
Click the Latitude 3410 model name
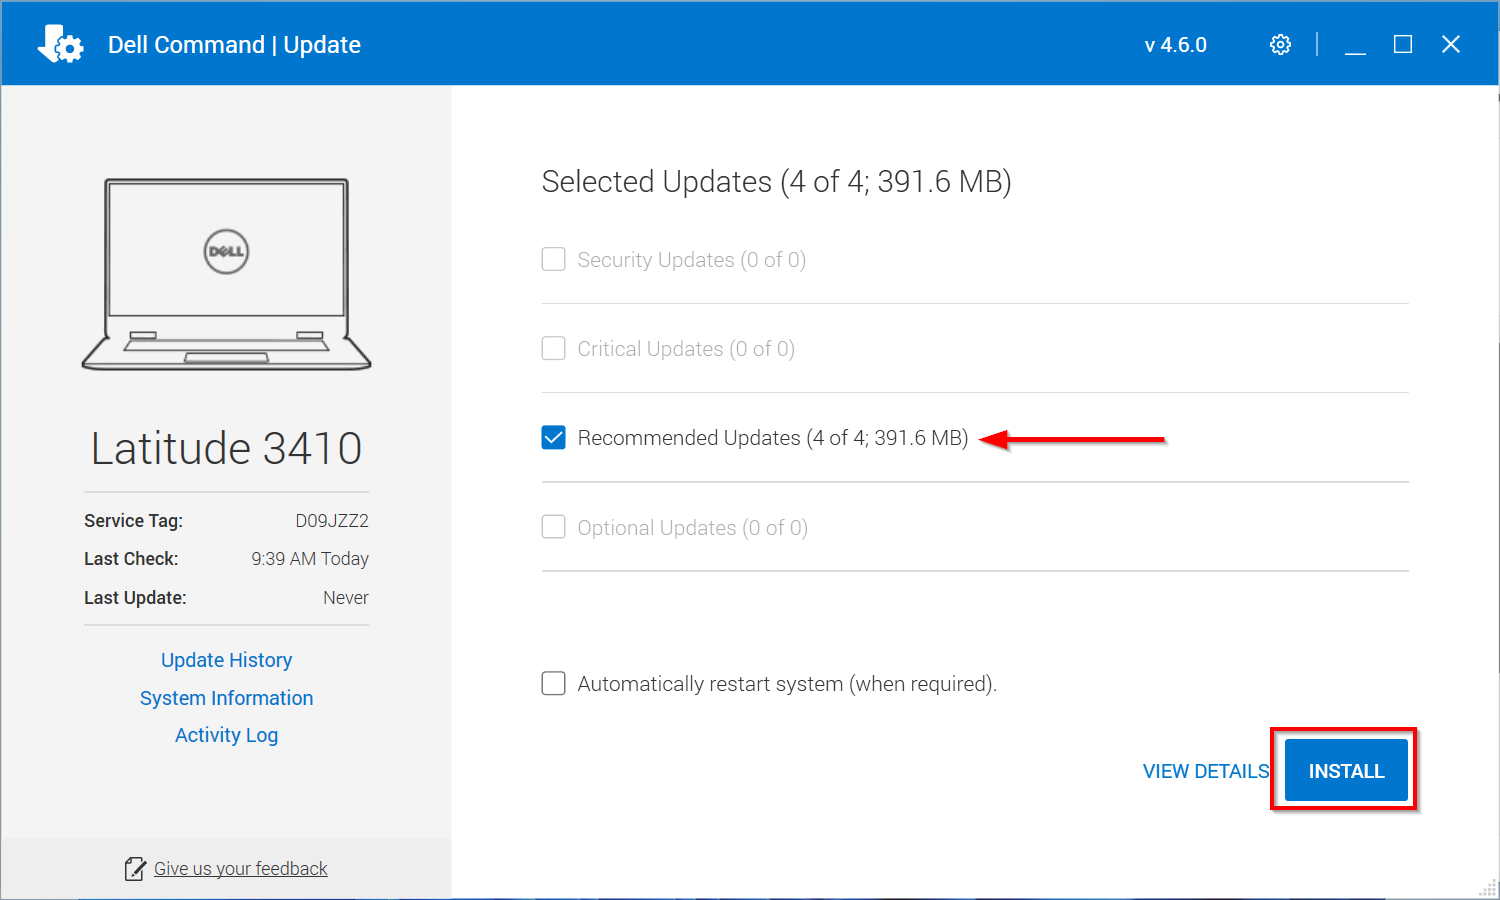coord(226,448)
